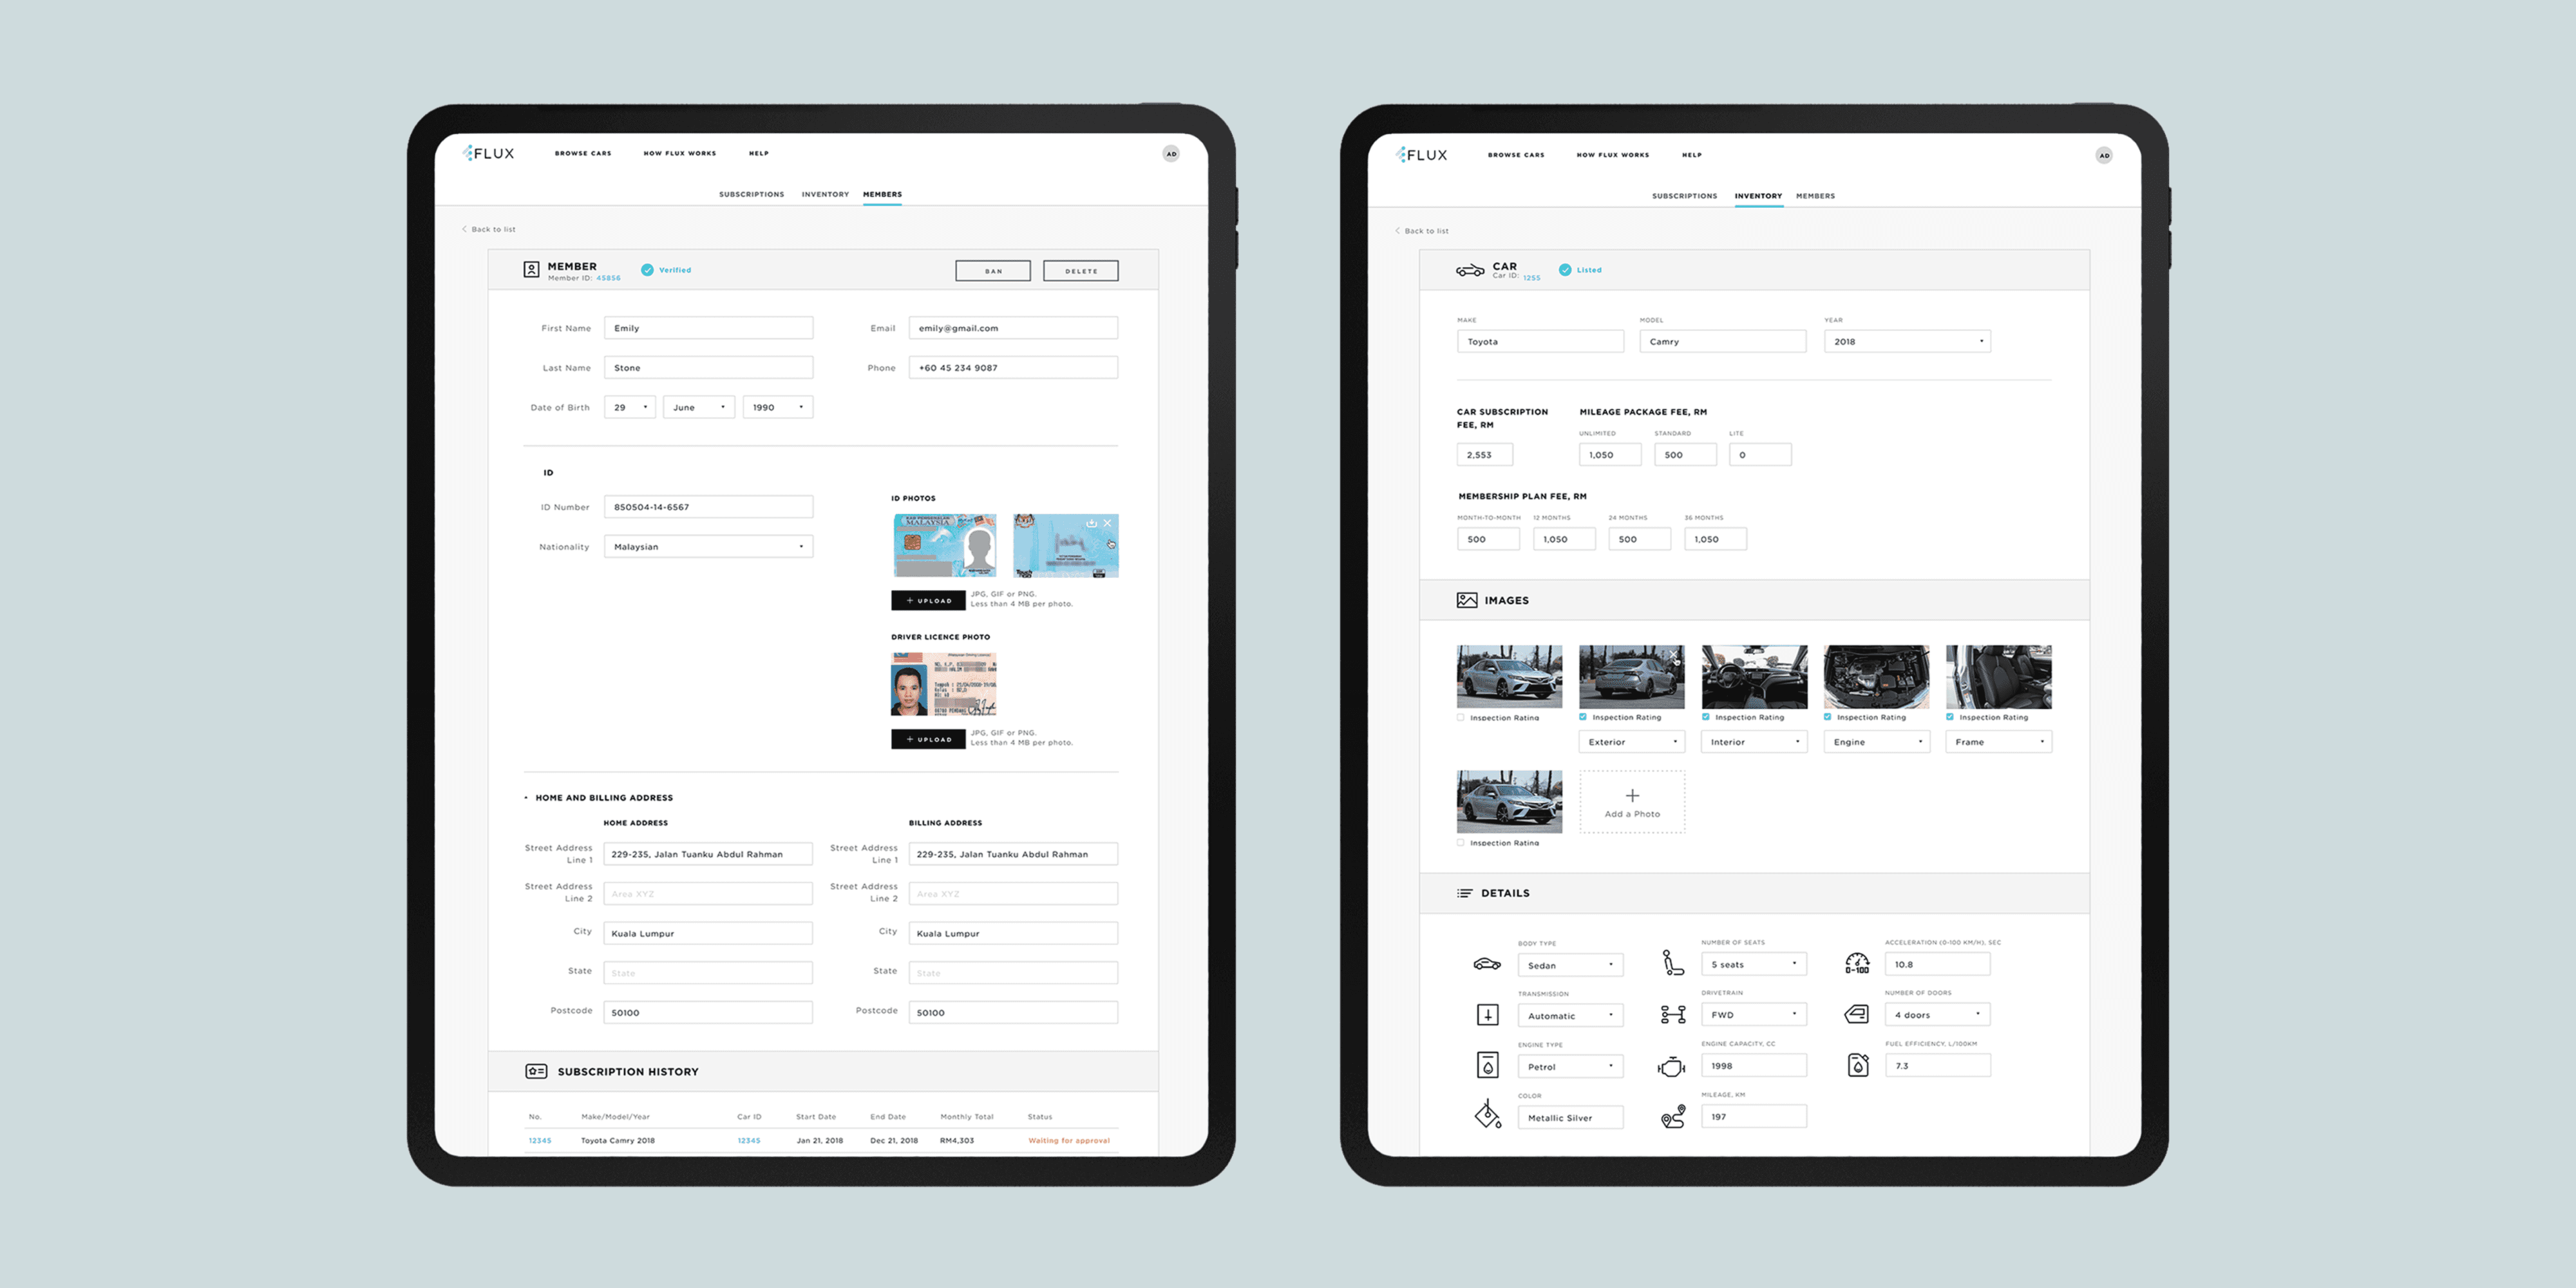
Task: Click the Add a Photo placeholder
Action: click(1632, 802)
